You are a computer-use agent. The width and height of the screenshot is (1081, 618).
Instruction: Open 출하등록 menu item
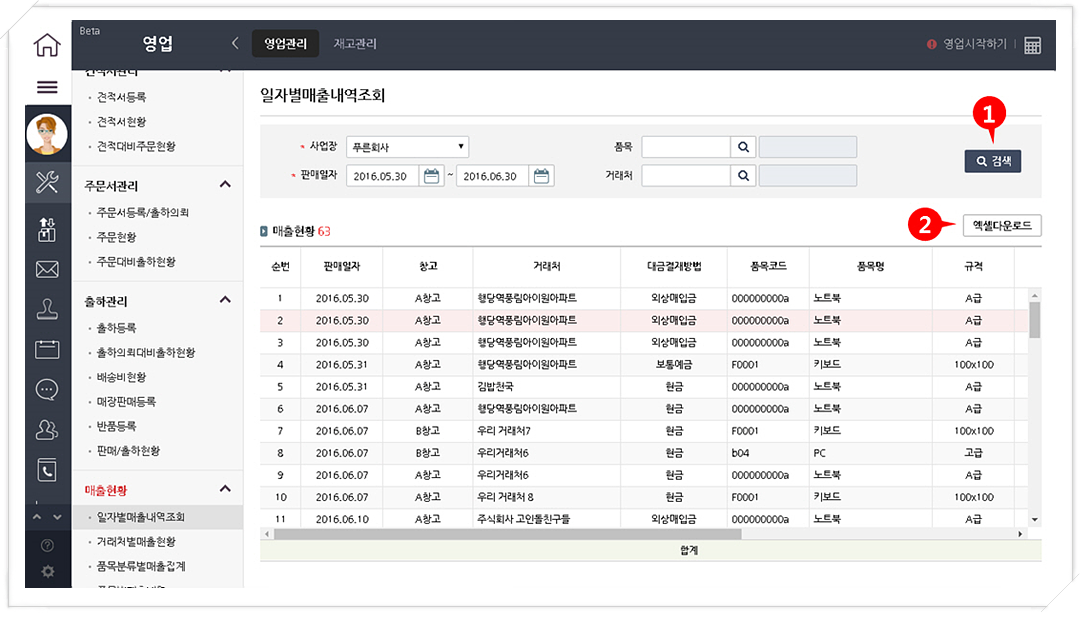pyautogui.click(x=117, y=328)
